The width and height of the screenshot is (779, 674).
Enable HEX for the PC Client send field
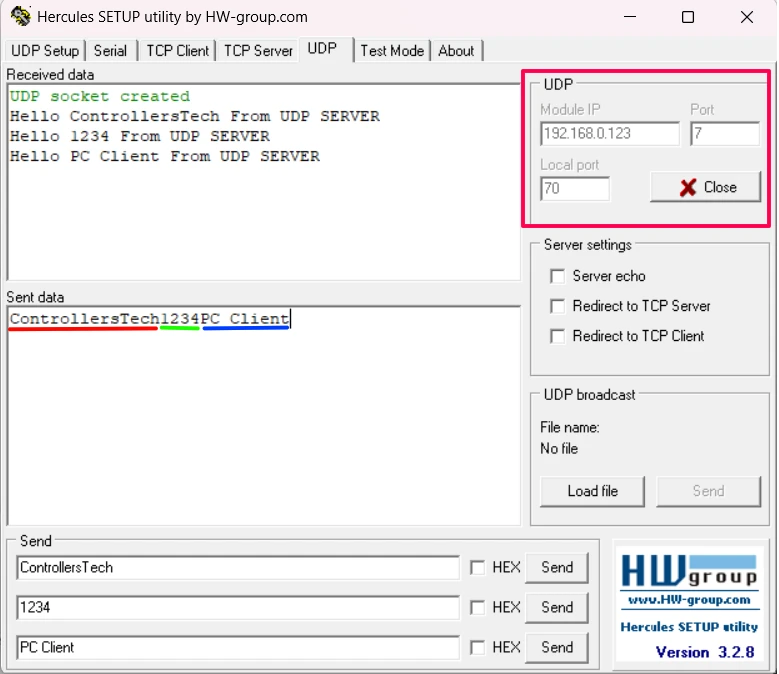coord(477,648)
